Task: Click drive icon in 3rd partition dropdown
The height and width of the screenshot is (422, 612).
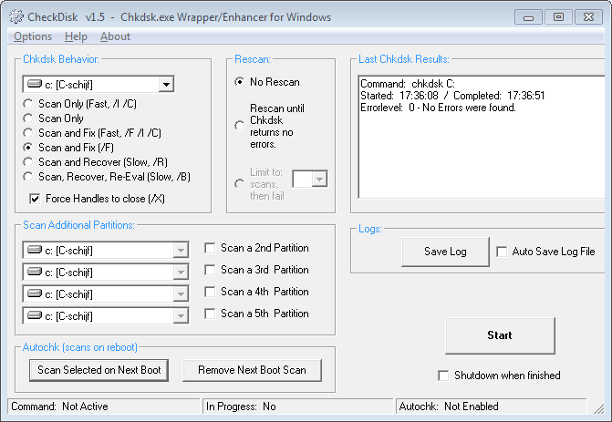Action: (35, 271)
